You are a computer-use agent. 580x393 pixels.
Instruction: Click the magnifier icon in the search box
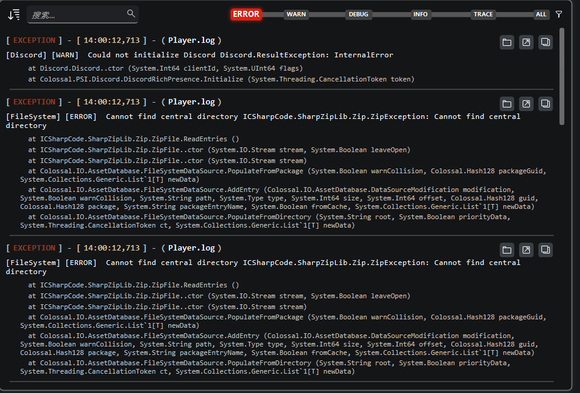pyautogui.click(x=131, y=14)
